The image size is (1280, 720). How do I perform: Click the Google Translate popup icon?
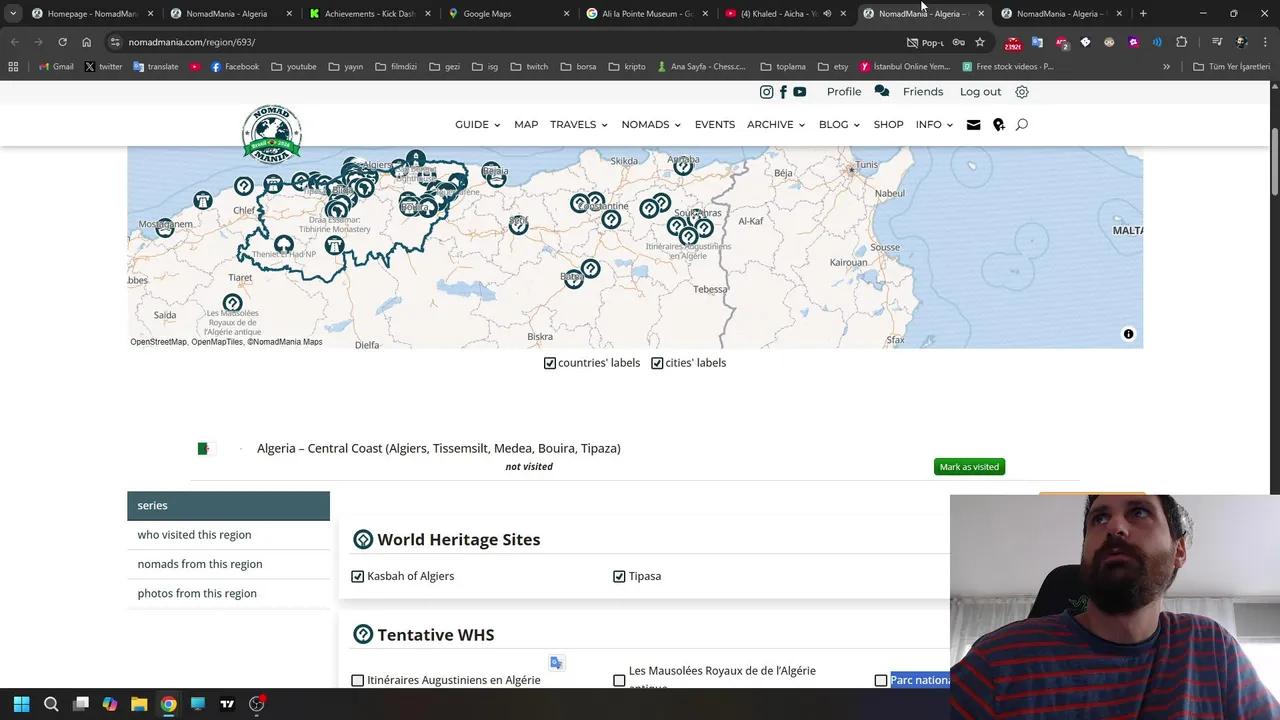pos(556,662)
